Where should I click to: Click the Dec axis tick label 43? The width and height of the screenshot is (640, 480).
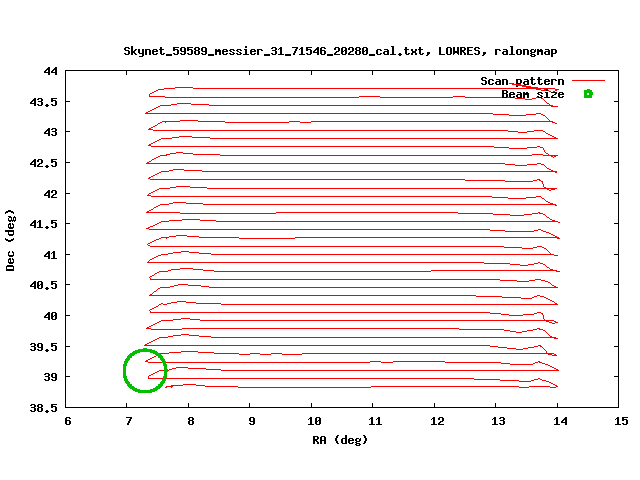(51, 132)
